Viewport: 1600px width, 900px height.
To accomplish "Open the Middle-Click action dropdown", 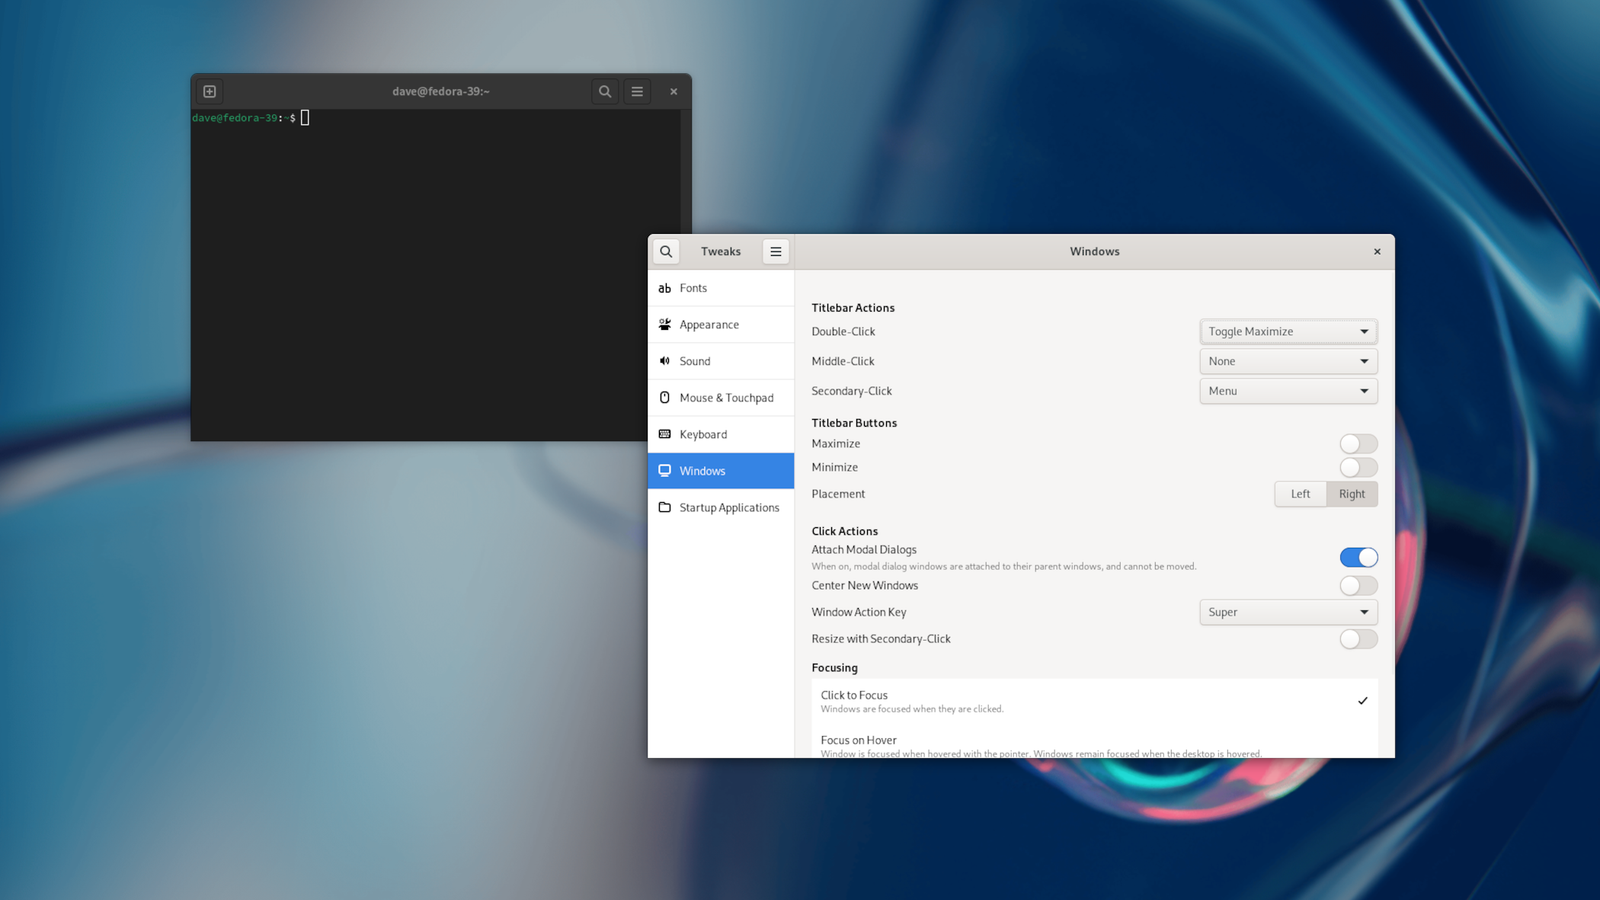I will [1289, 361].
